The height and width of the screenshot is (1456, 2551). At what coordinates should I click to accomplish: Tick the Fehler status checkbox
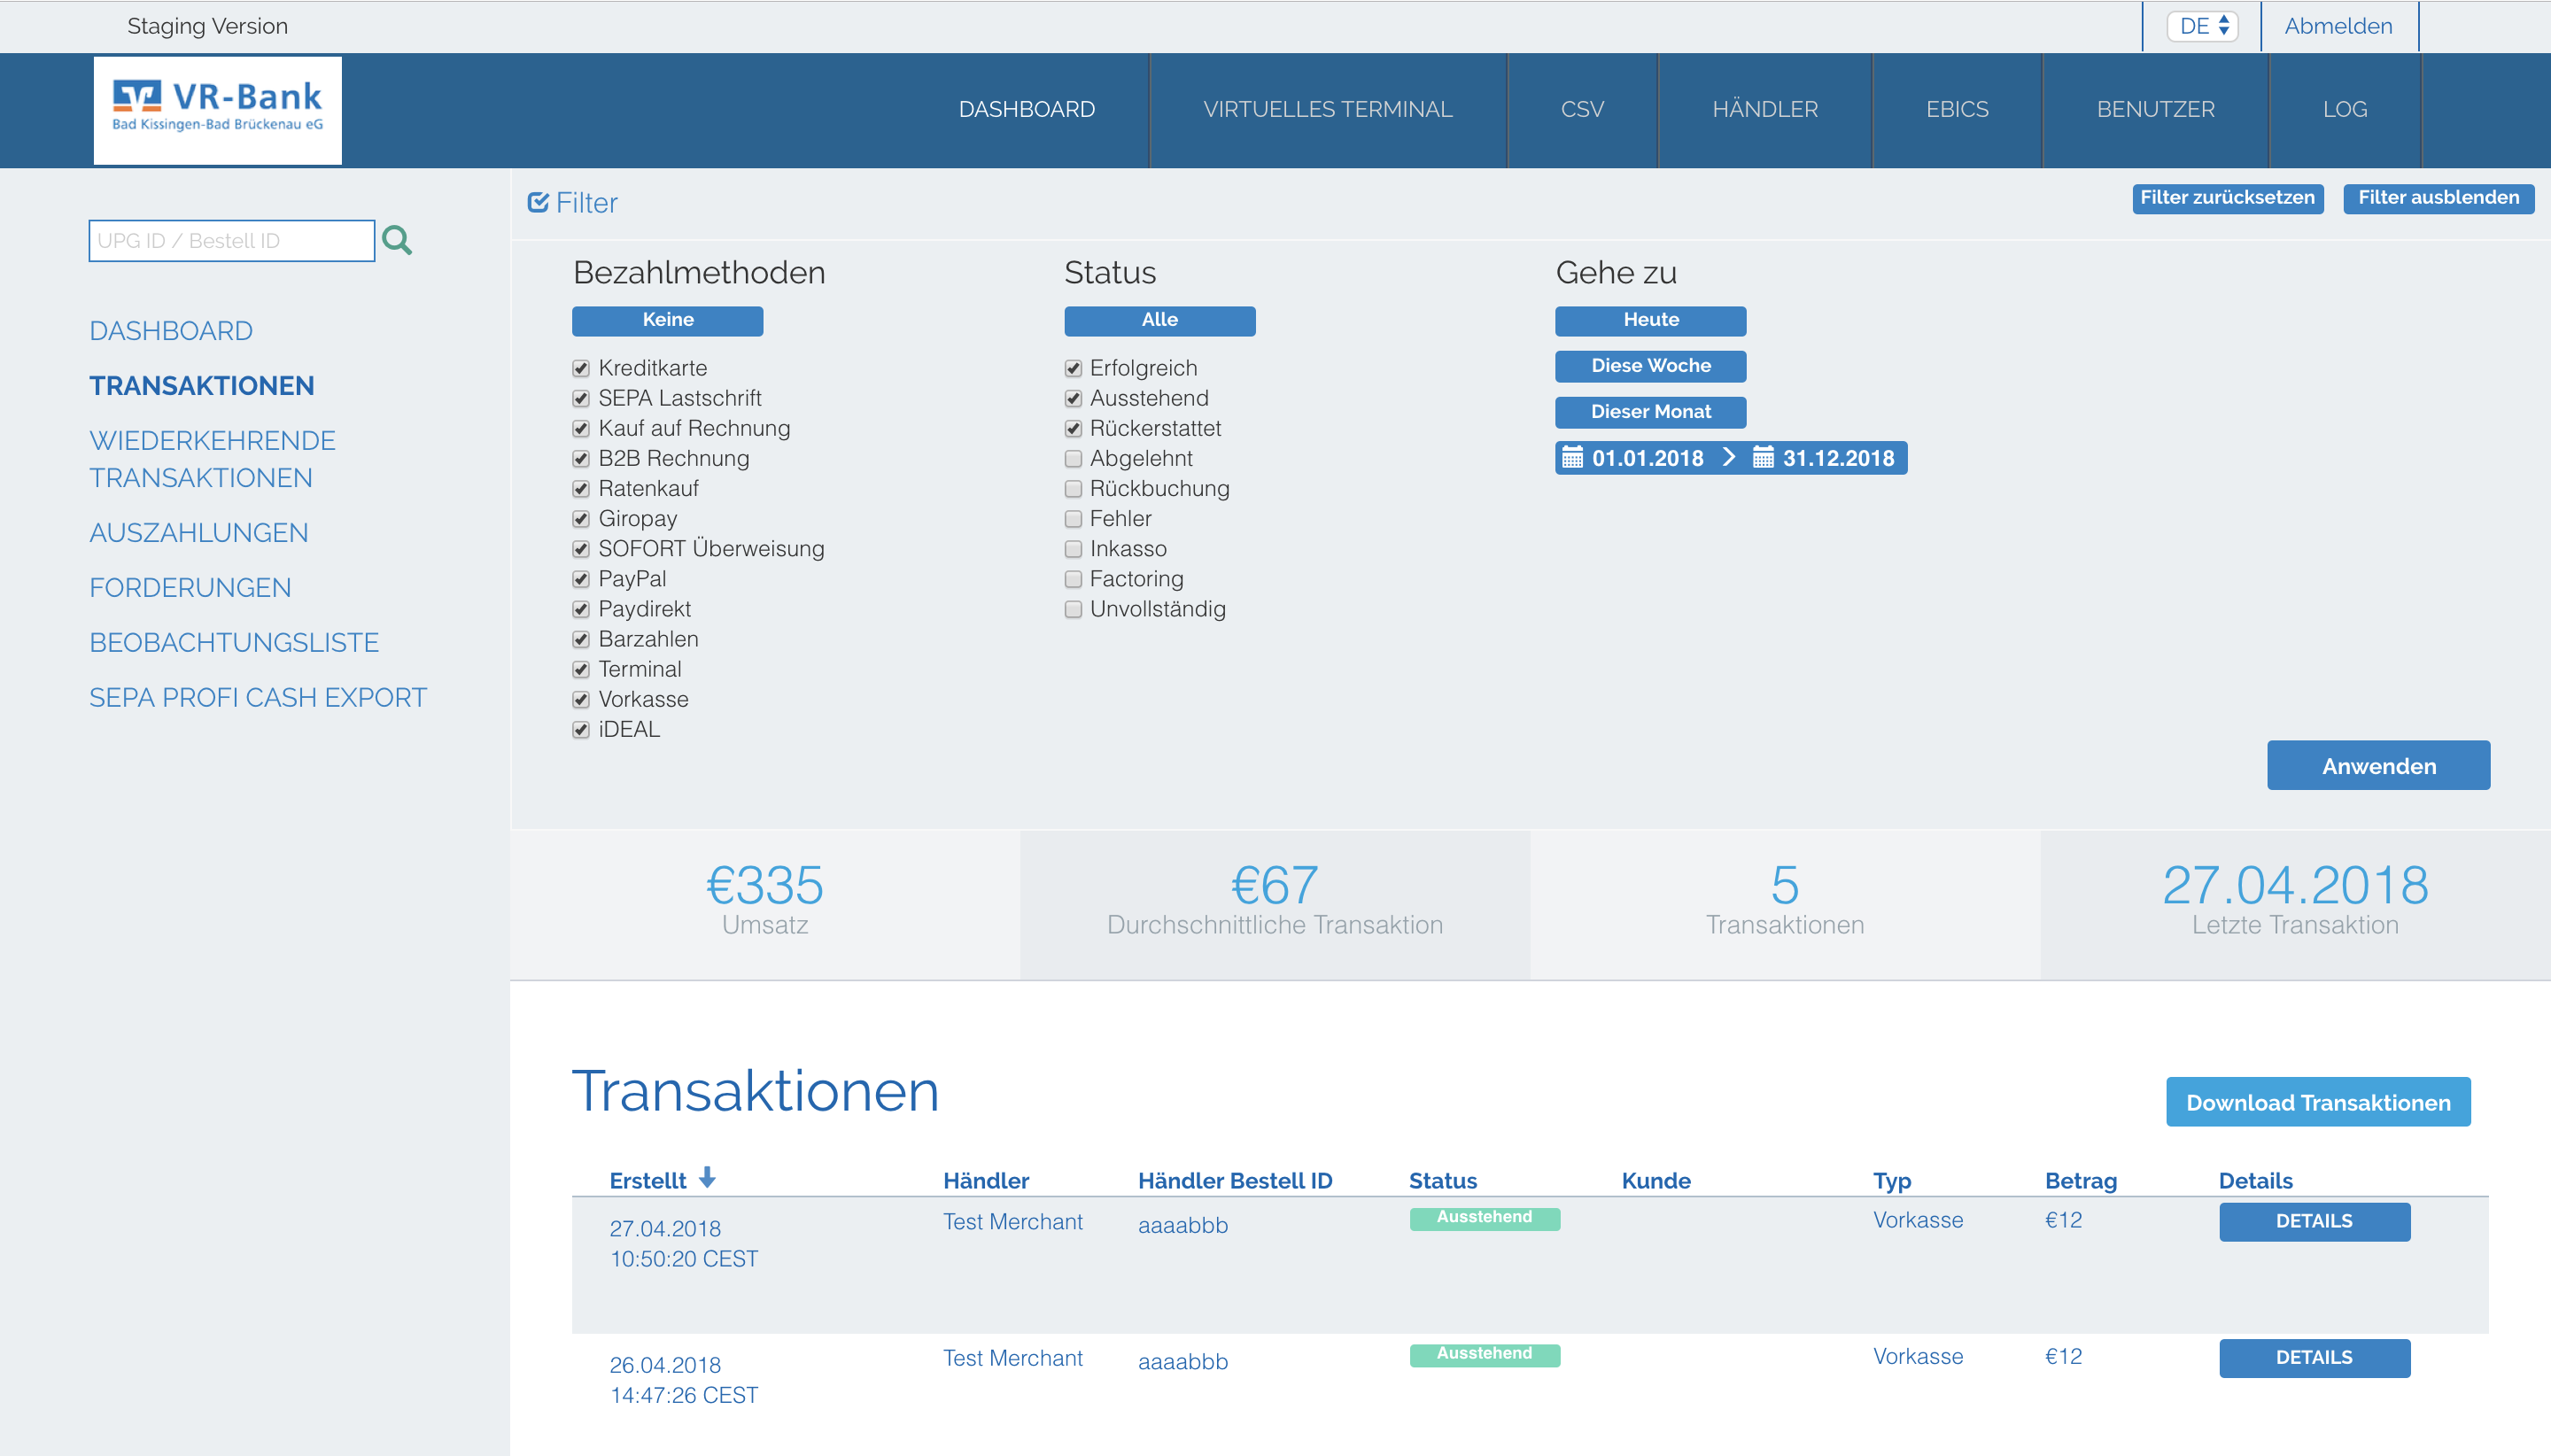click(x=1073, y=519)
